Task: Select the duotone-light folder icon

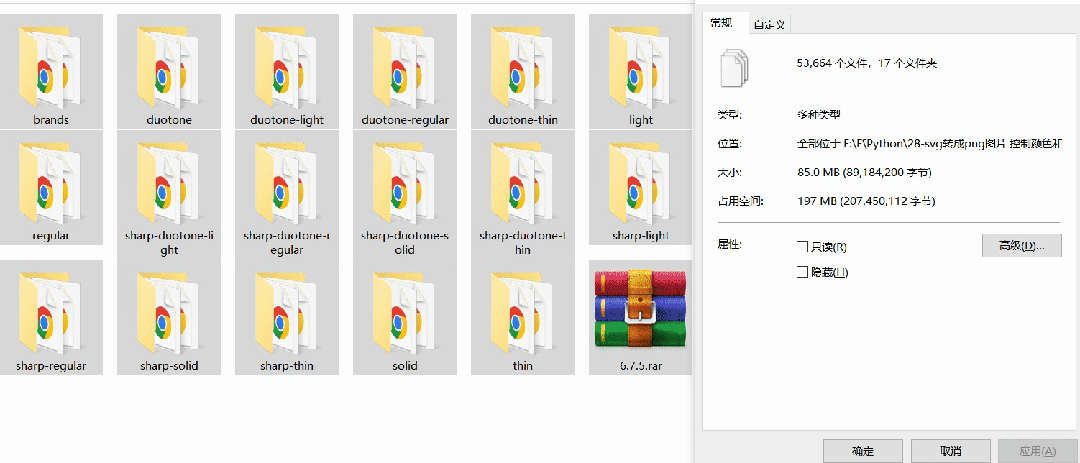Action: click(285, 68)
